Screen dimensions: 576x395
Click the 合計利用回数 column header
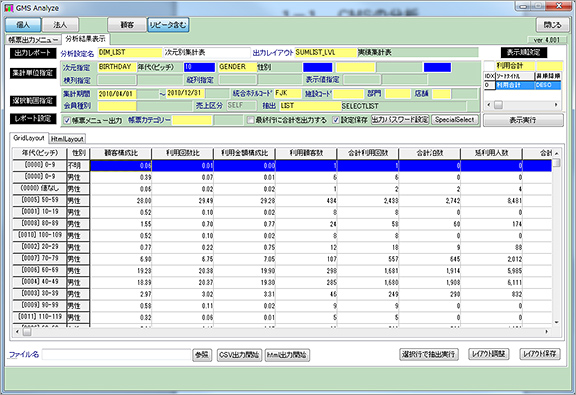(x=368, y=153)
